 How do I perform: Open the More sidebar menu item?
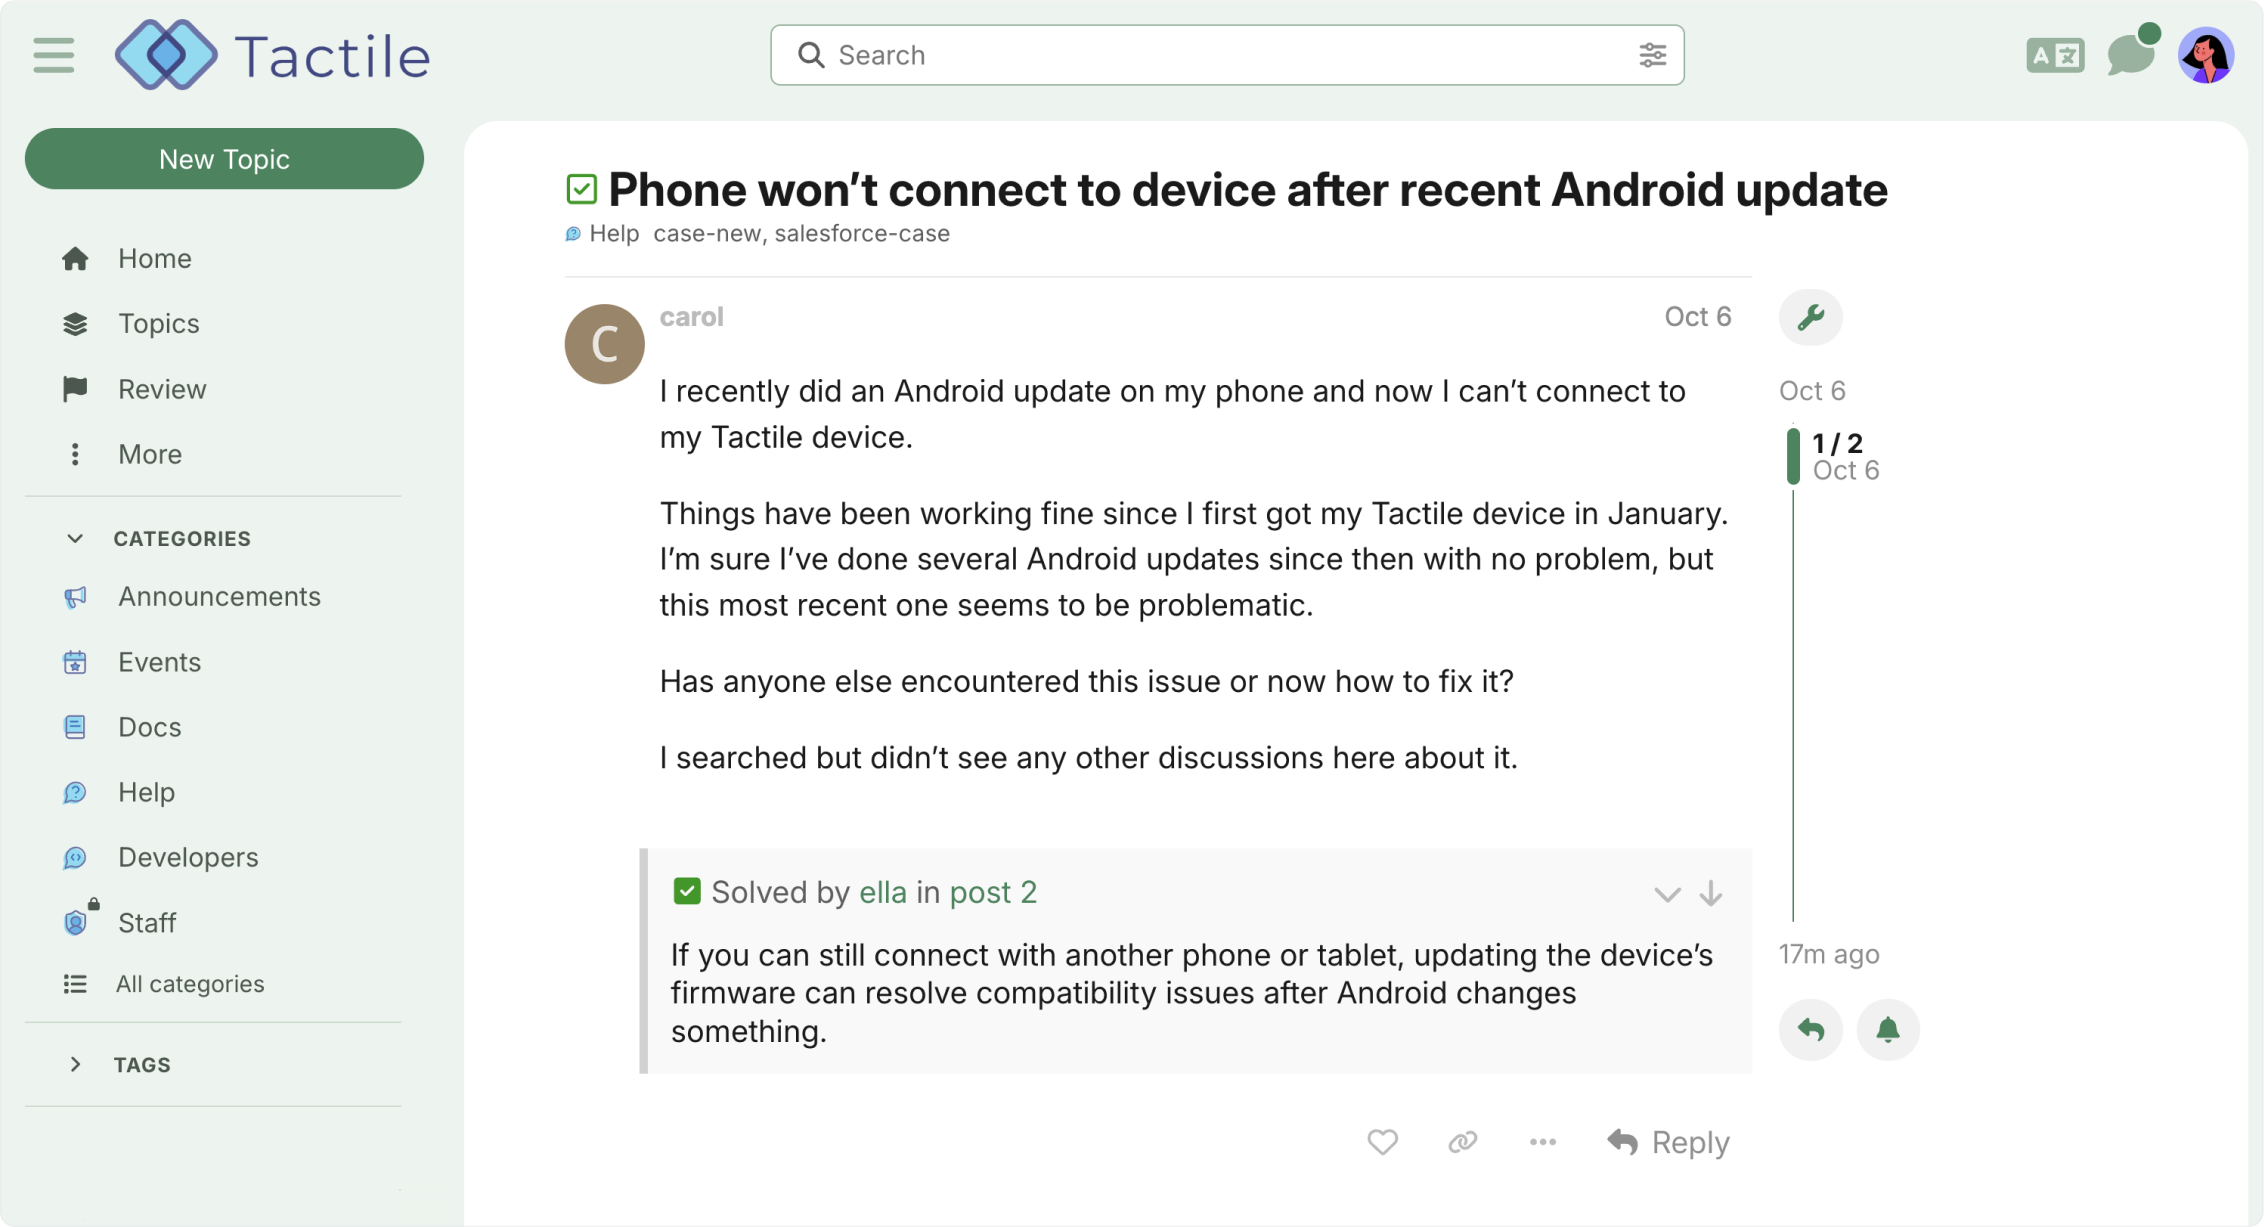149,454
